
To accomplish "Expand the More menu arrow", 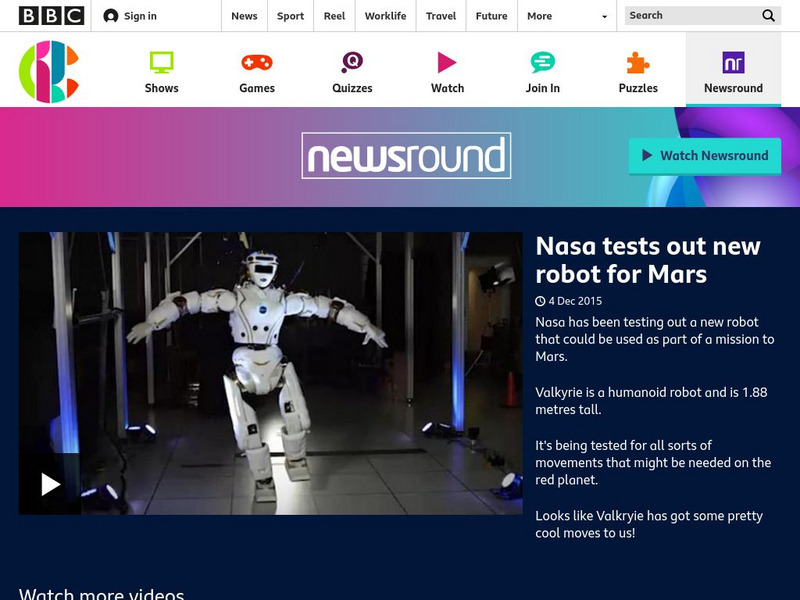I will 605,16.
